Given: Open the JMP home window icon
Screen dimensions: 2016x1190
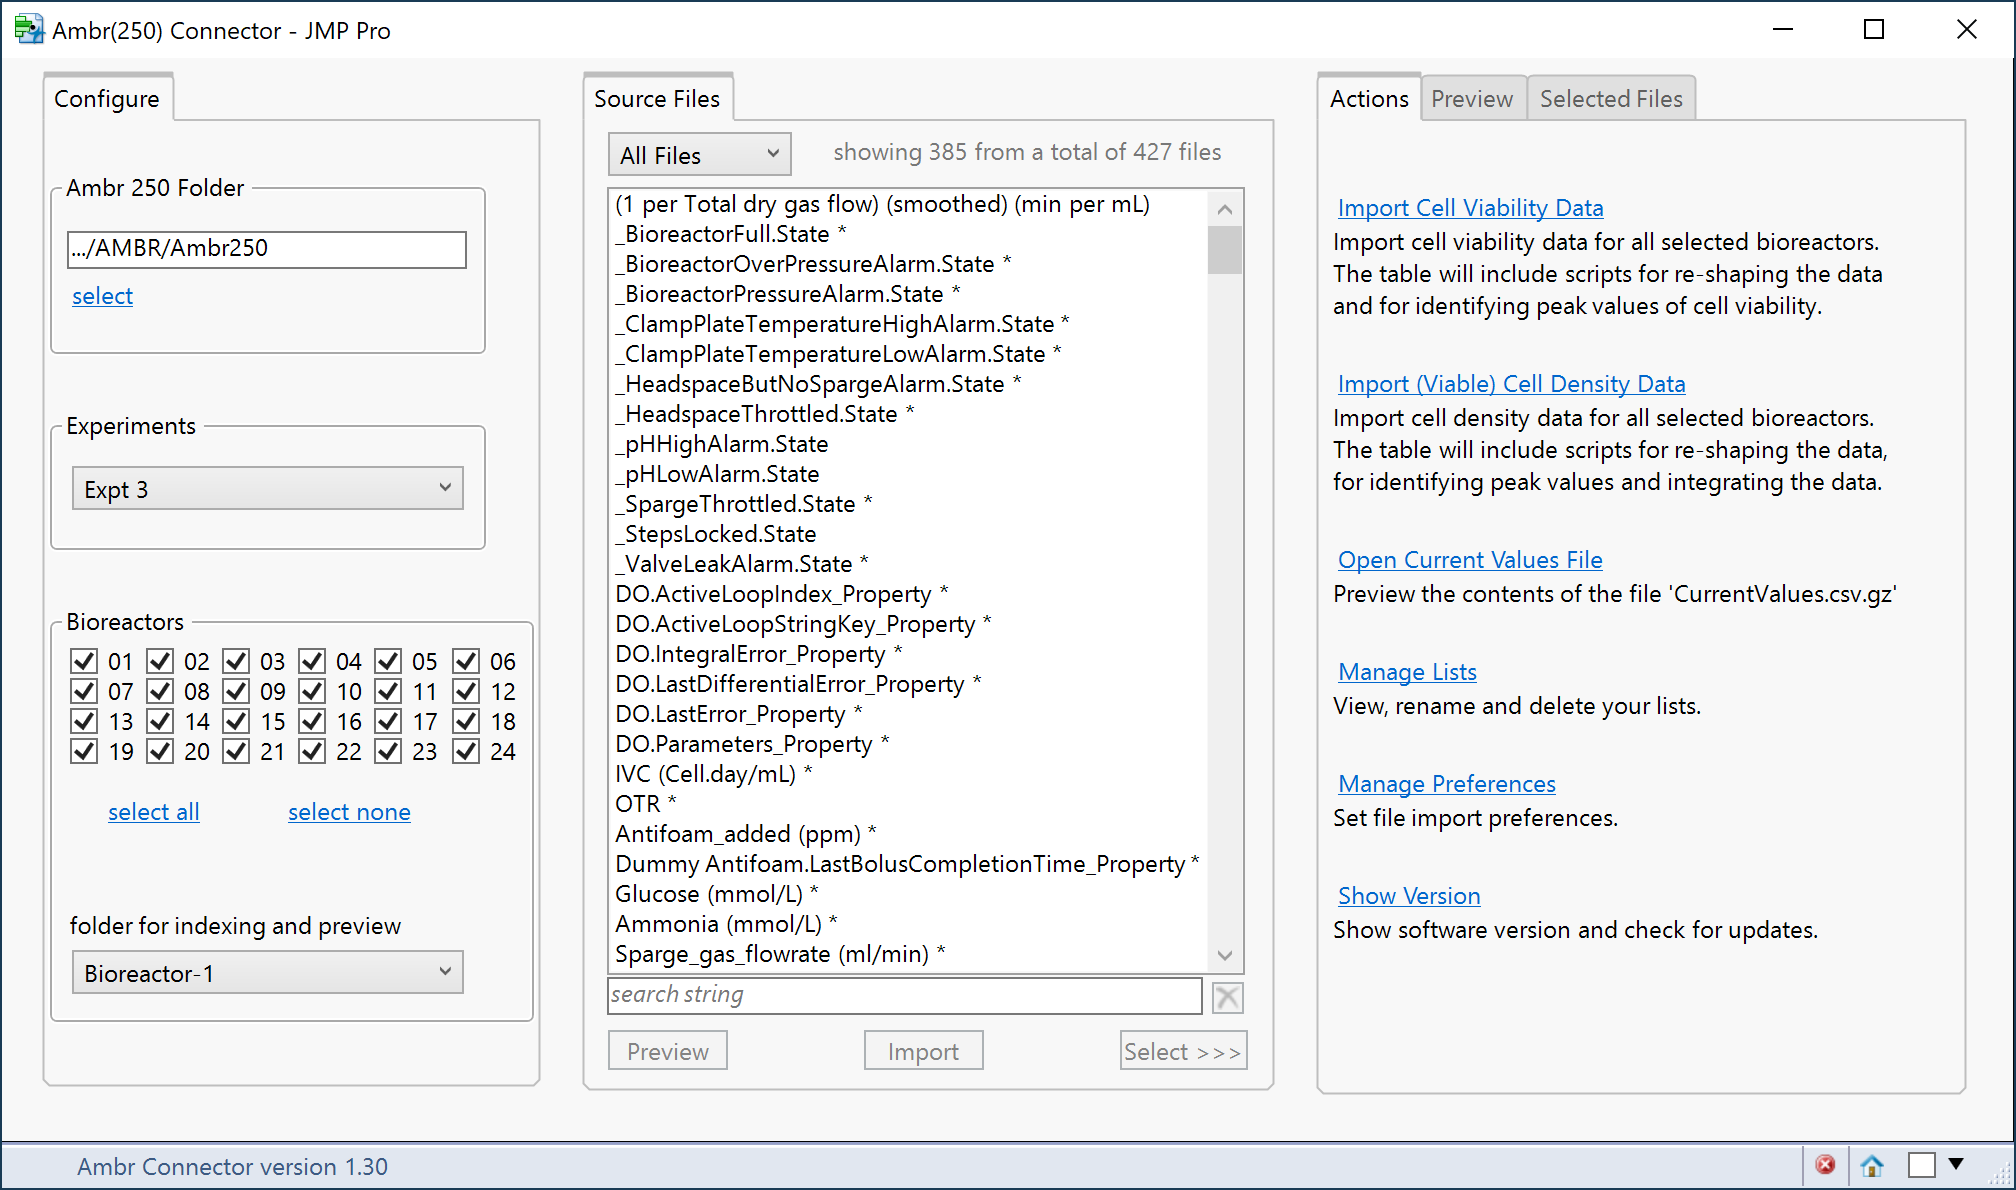Looking at the screenshot, I should click(x=1872, y=1165).
